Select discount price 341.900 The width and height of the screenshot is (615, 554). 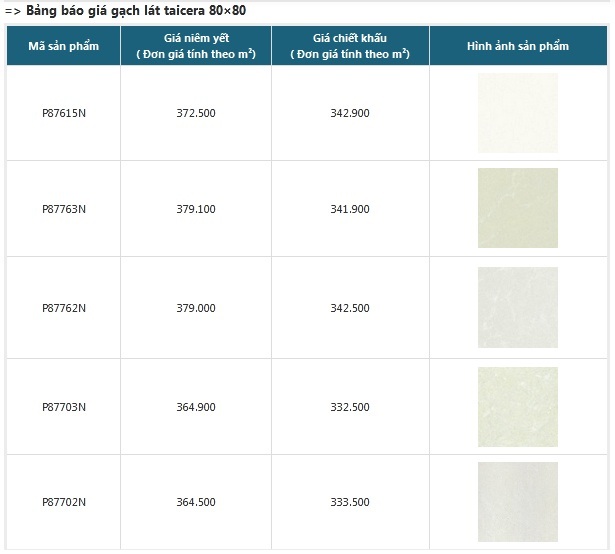pyautogui.click(x=350, y=209)
